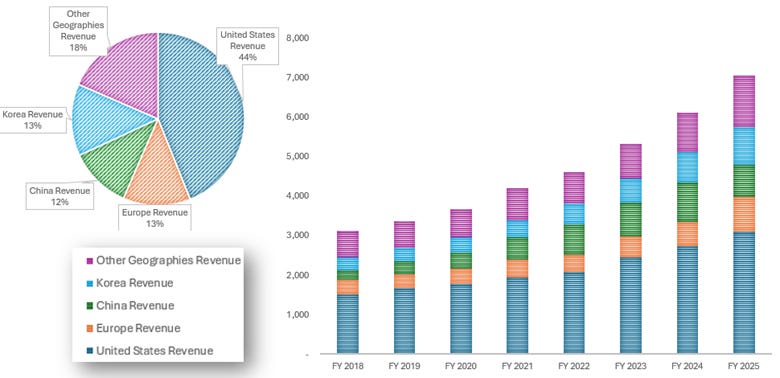Click the Other Geographies Revenue 18% pie label

(x=78, y=31)
